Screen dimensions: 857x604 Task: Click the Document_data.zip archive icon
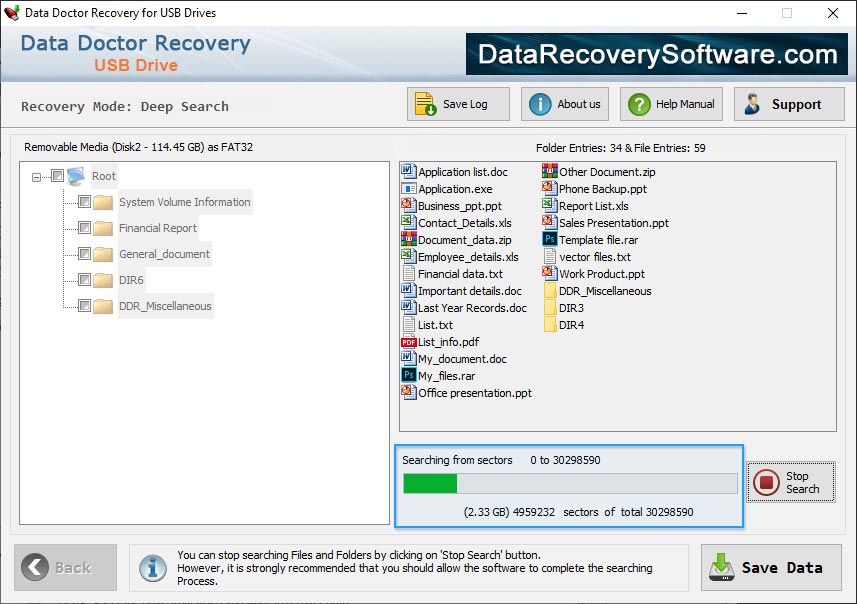(406, 239)
